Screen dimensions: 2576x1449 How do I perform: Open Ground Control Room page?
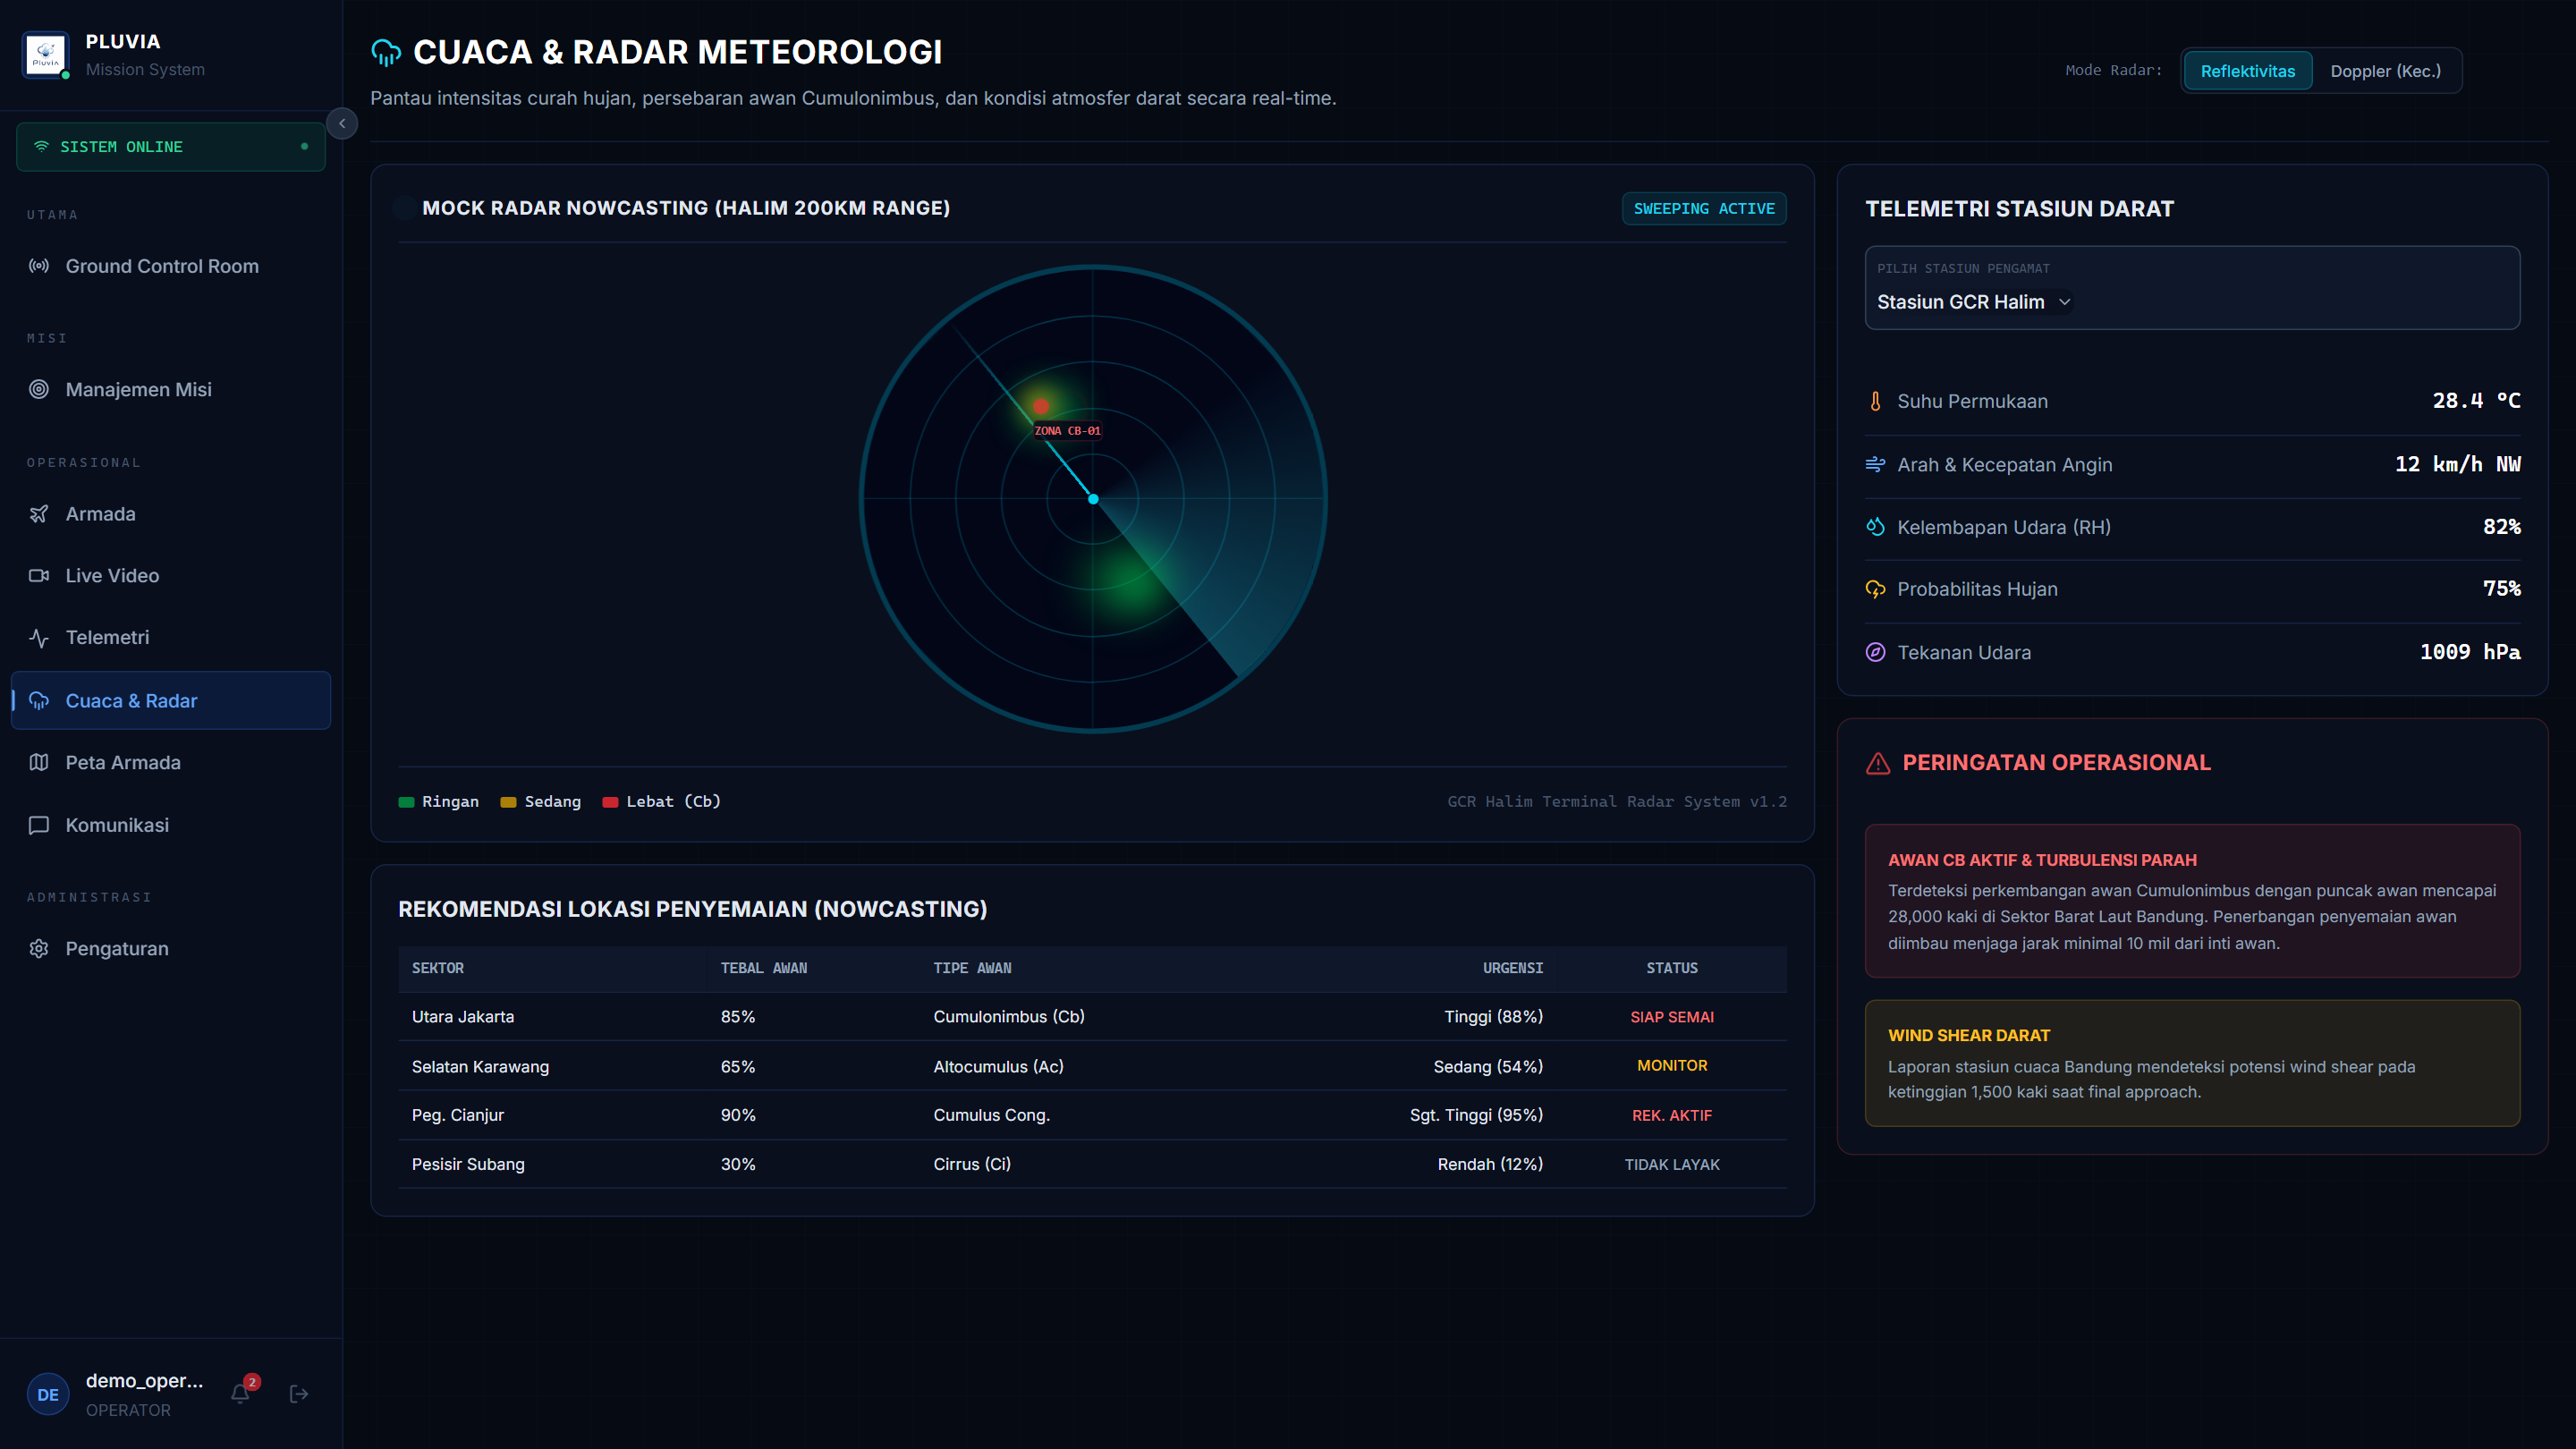171,266
